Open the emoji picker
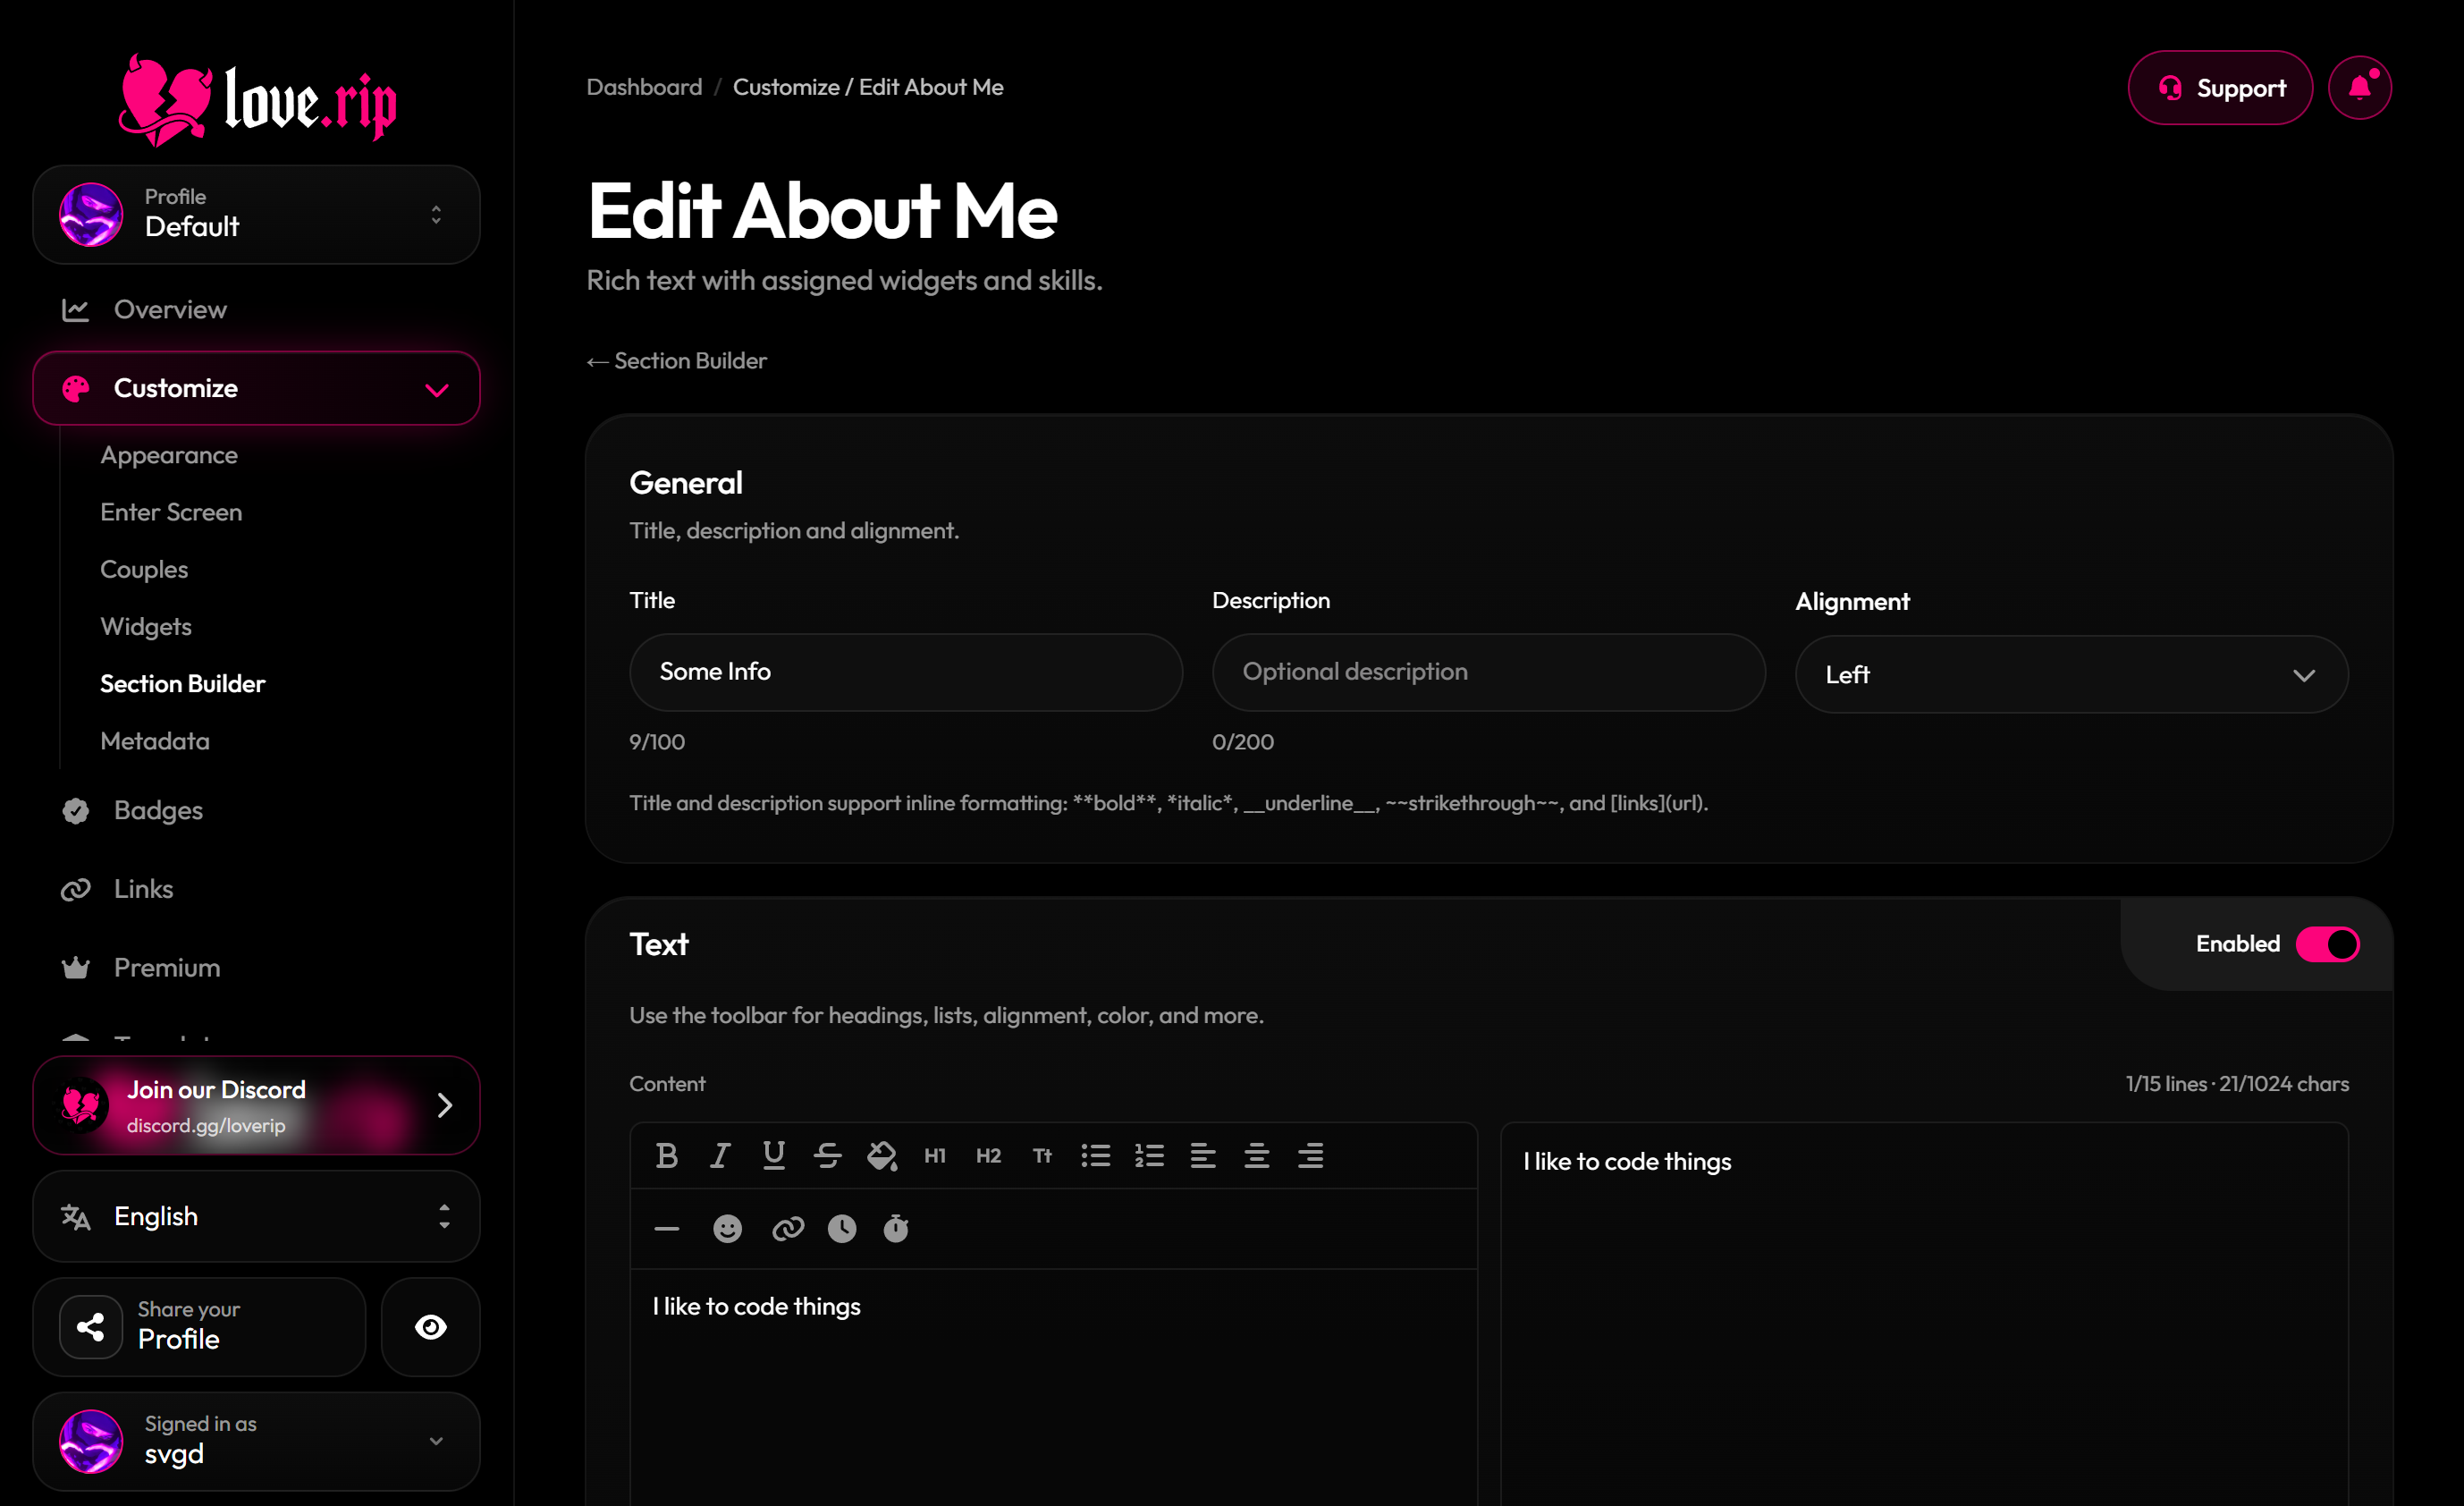The width and height of the screenshot is (2464, 1506). 727,1229
